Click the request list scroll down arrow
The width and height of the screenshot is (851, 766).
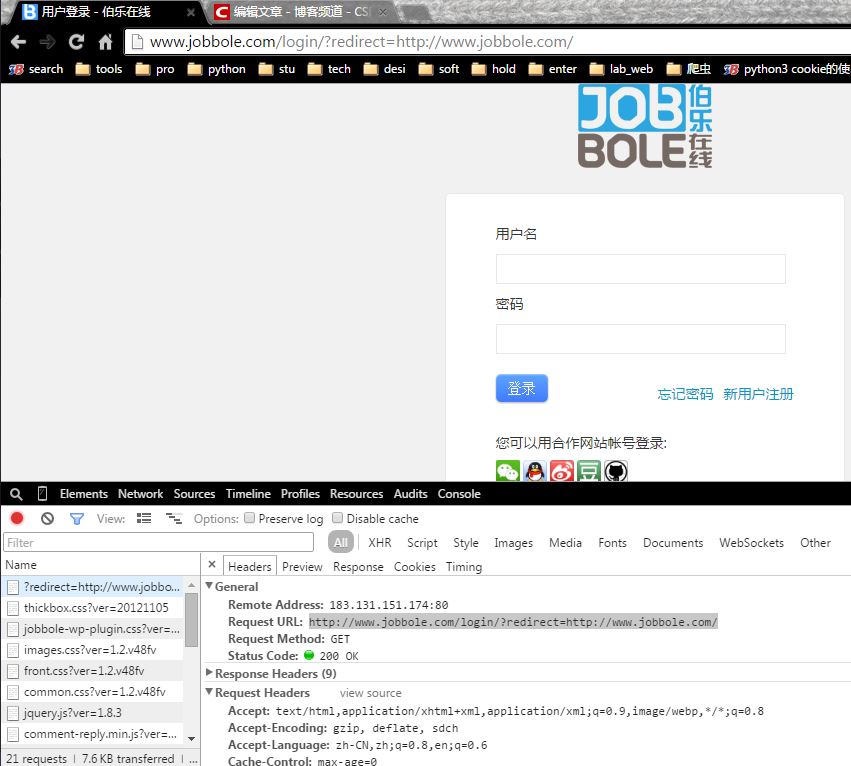coord(192,738)
